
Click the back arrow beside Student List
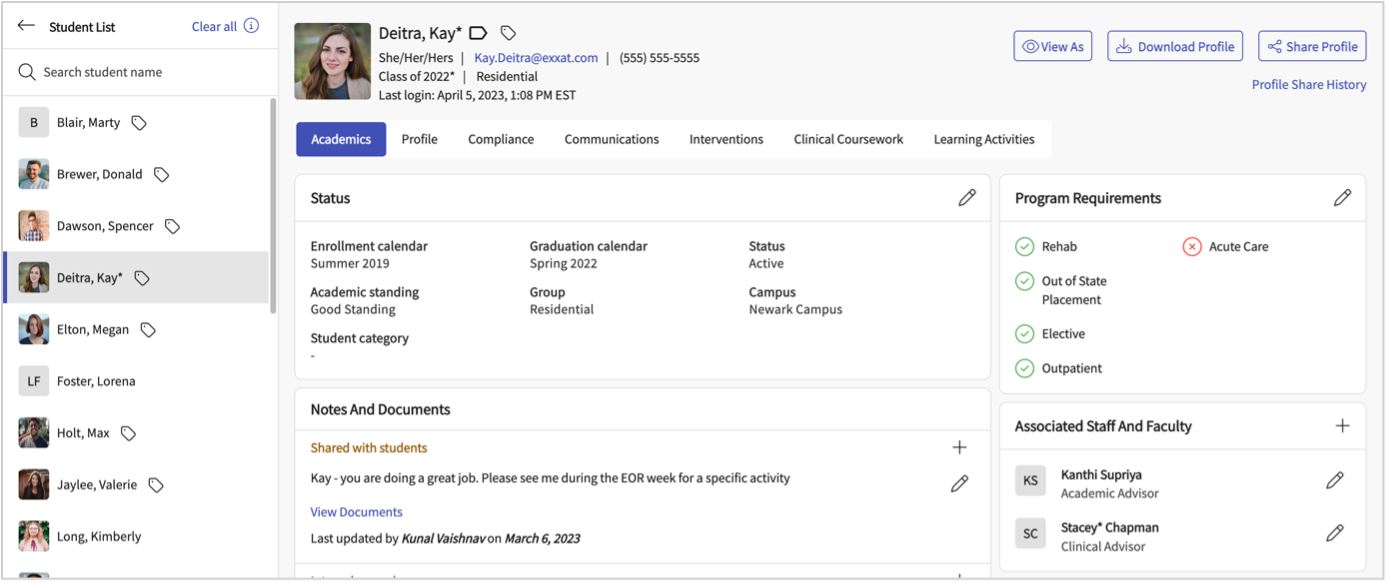pyautogui.click(x=26, y=26)
